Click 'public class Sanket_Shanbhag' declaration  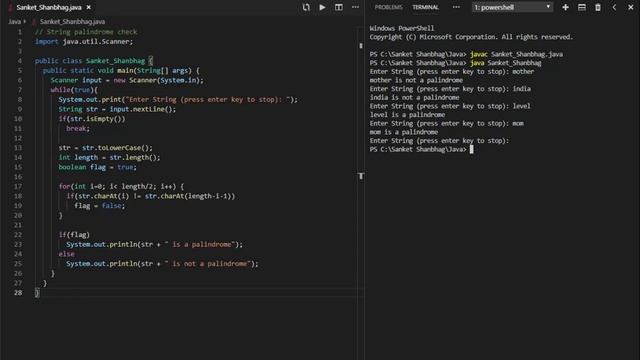click(90, 61)
